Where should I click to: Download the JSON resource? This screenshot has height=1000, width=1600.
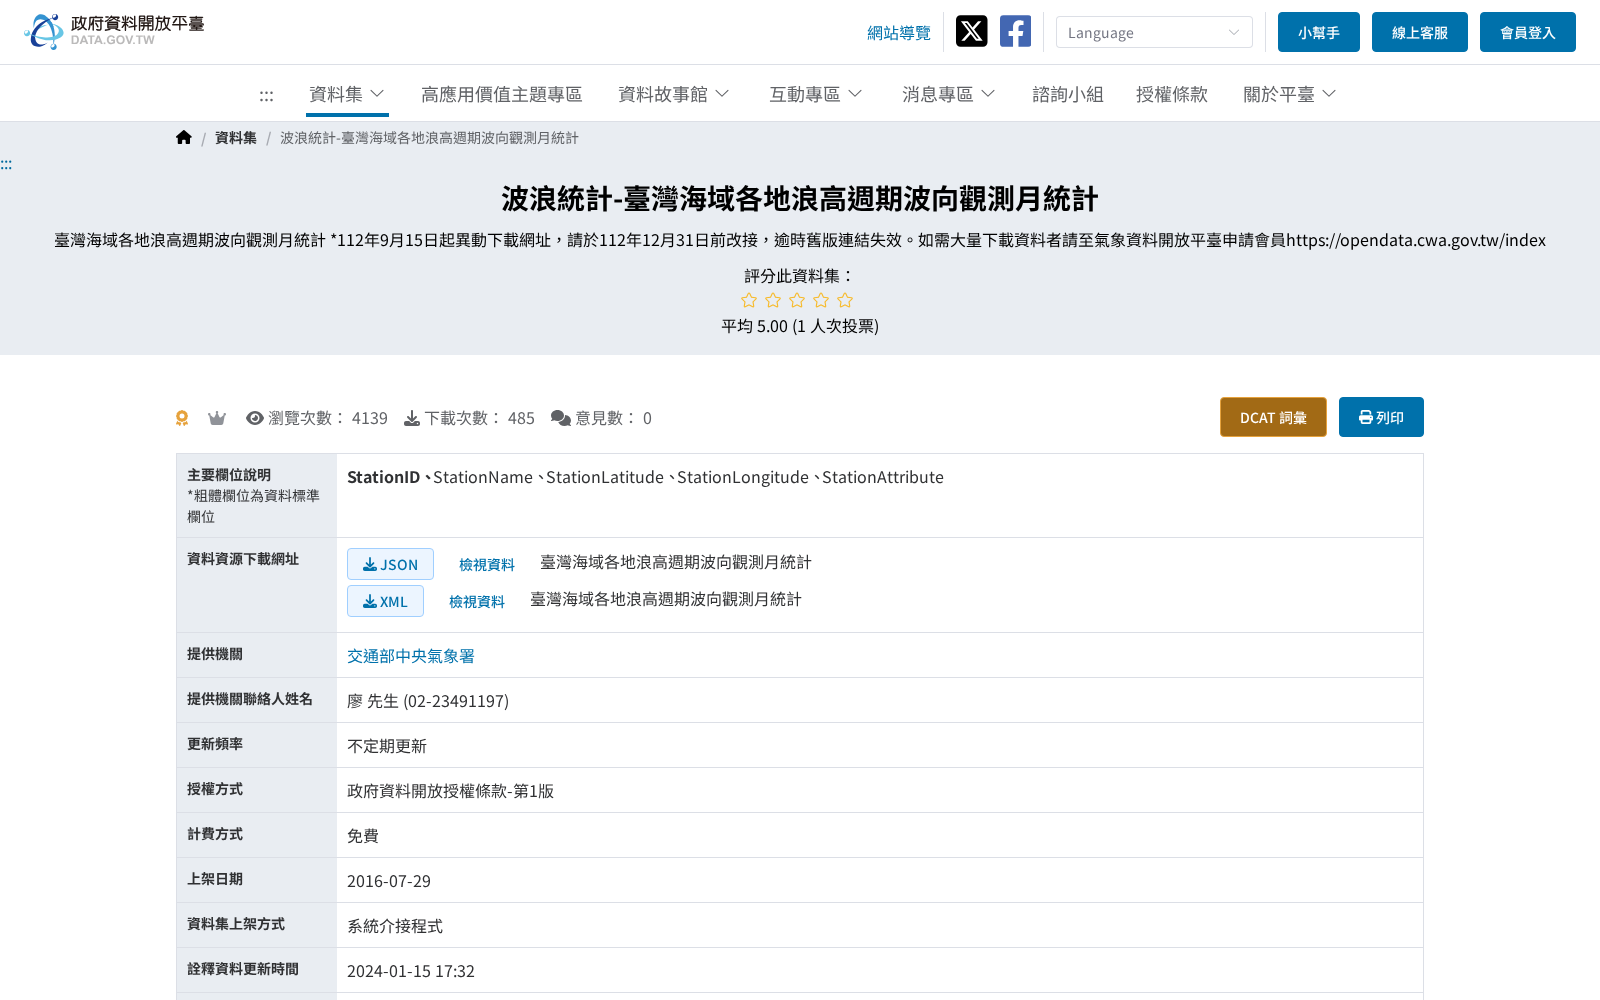coord(390,564)
